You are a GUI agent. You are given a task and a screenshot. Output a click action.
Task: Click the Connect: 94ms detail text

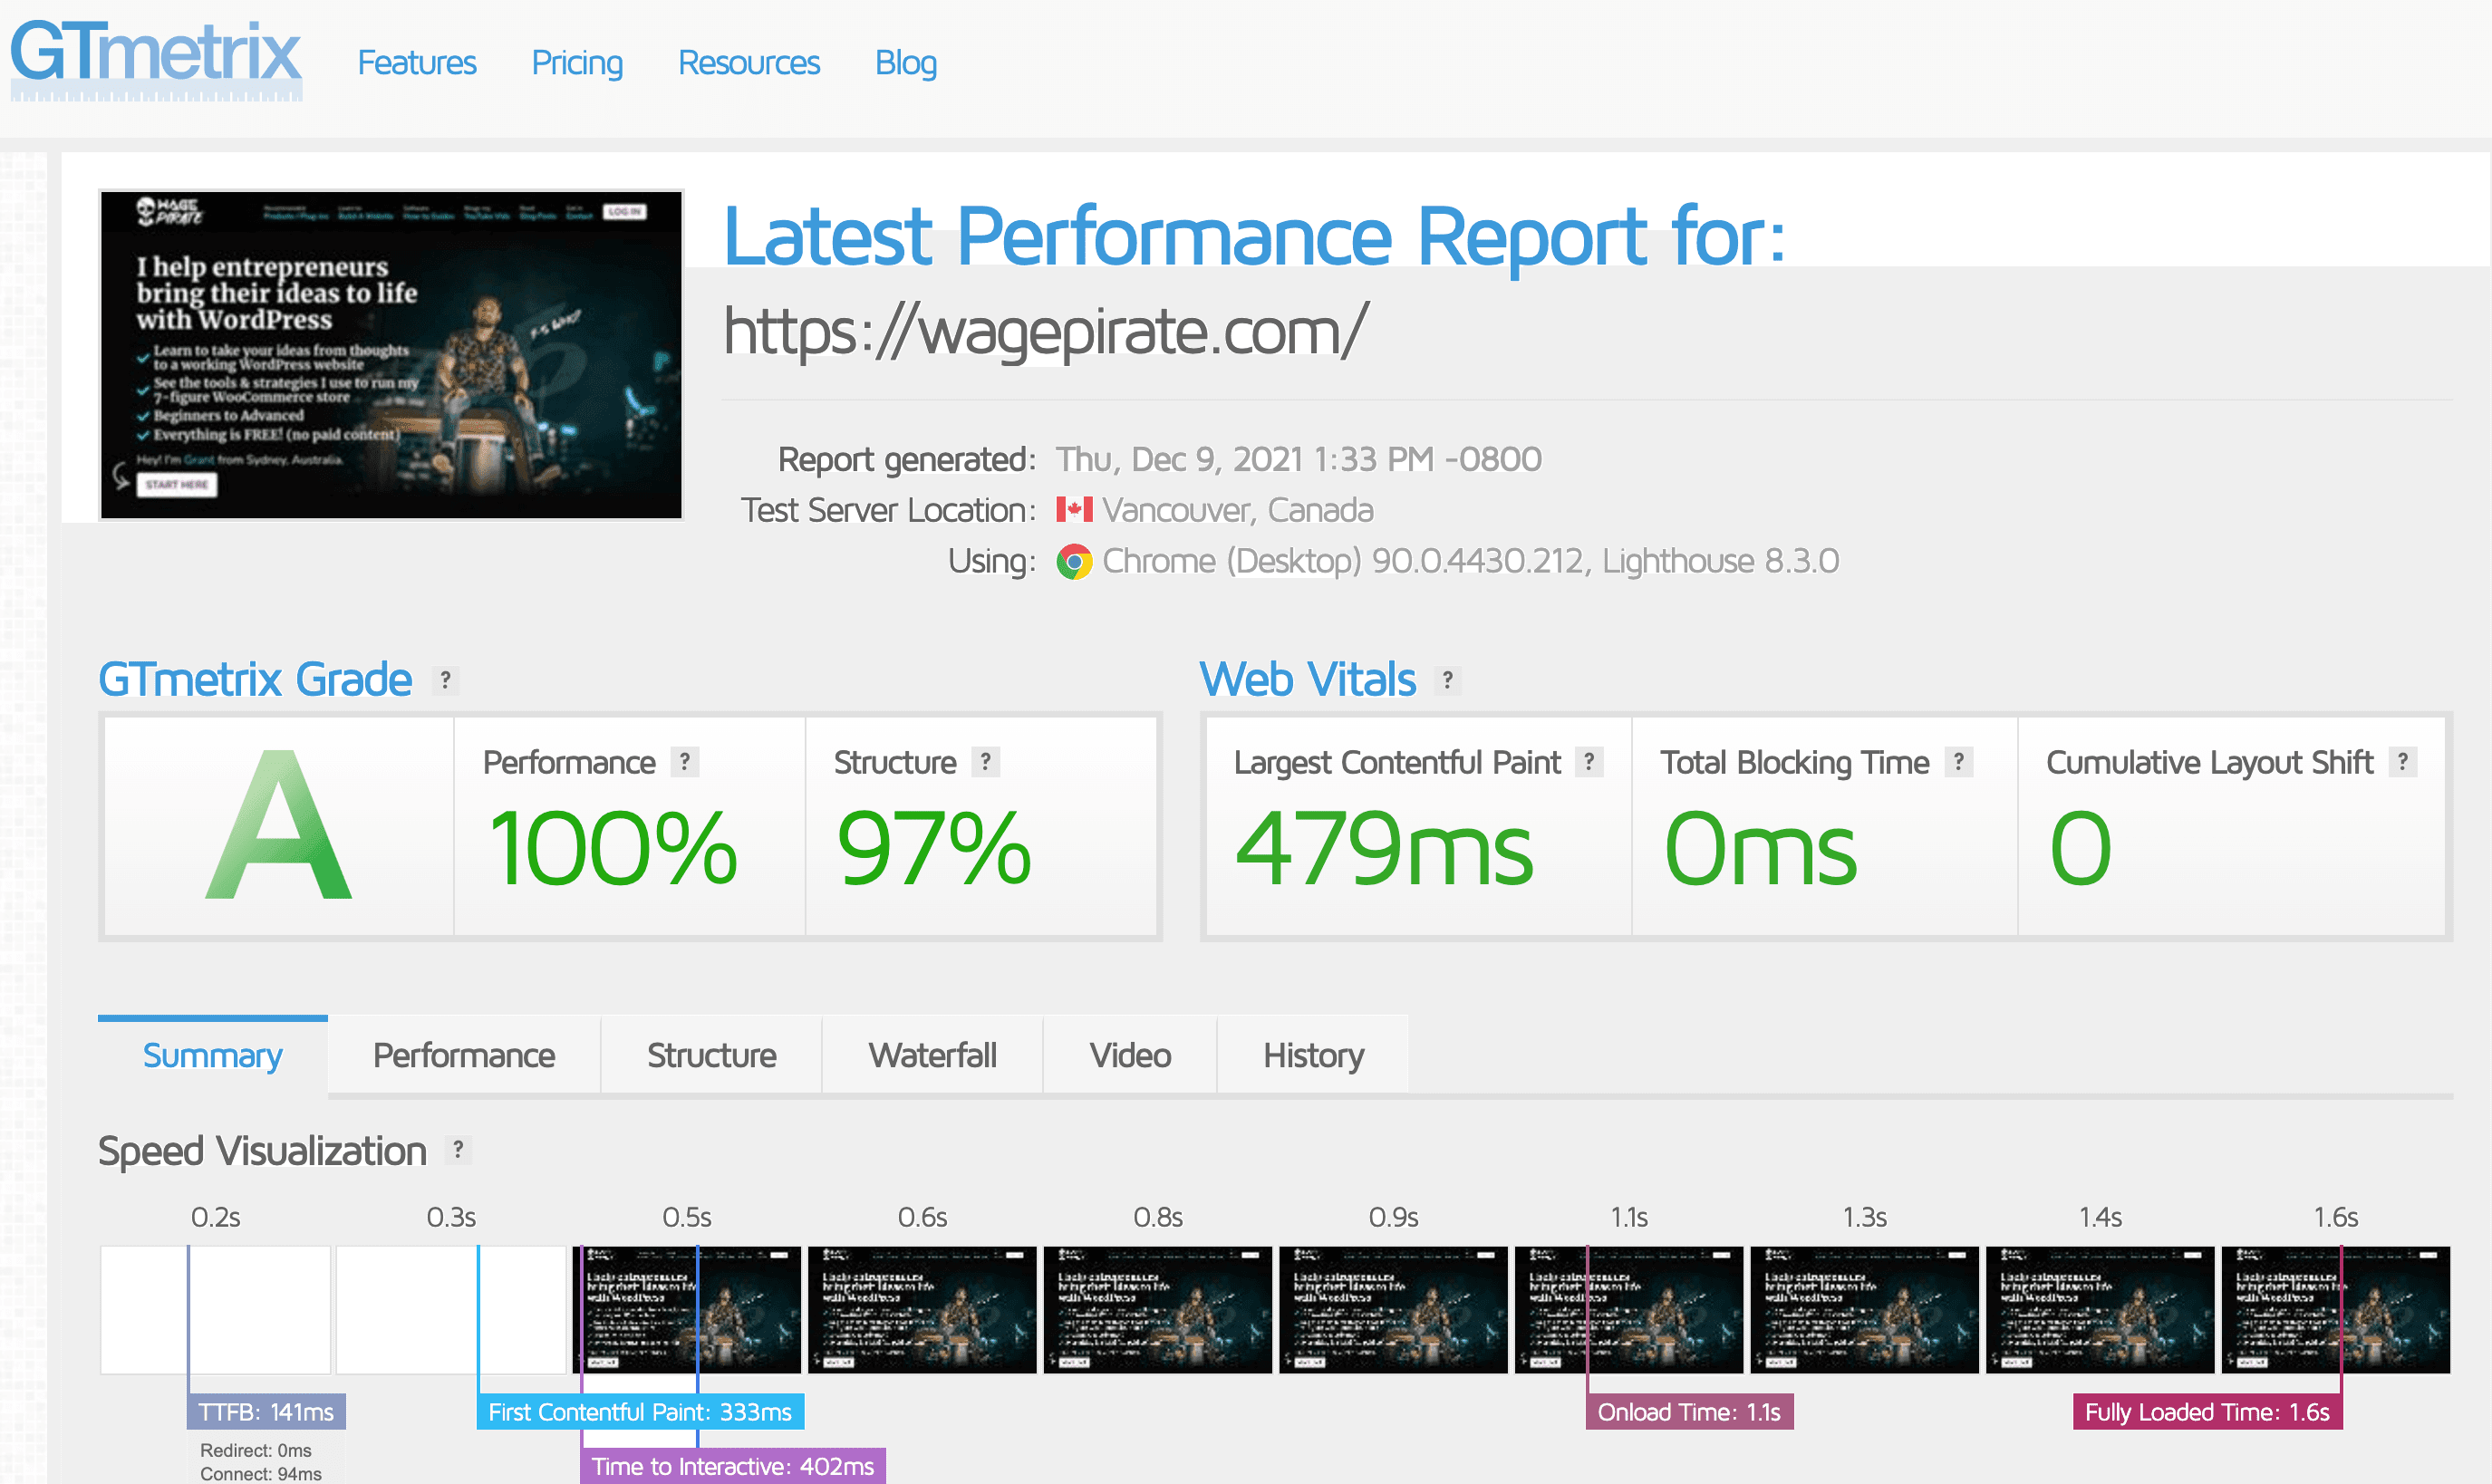coord(261,1474)
